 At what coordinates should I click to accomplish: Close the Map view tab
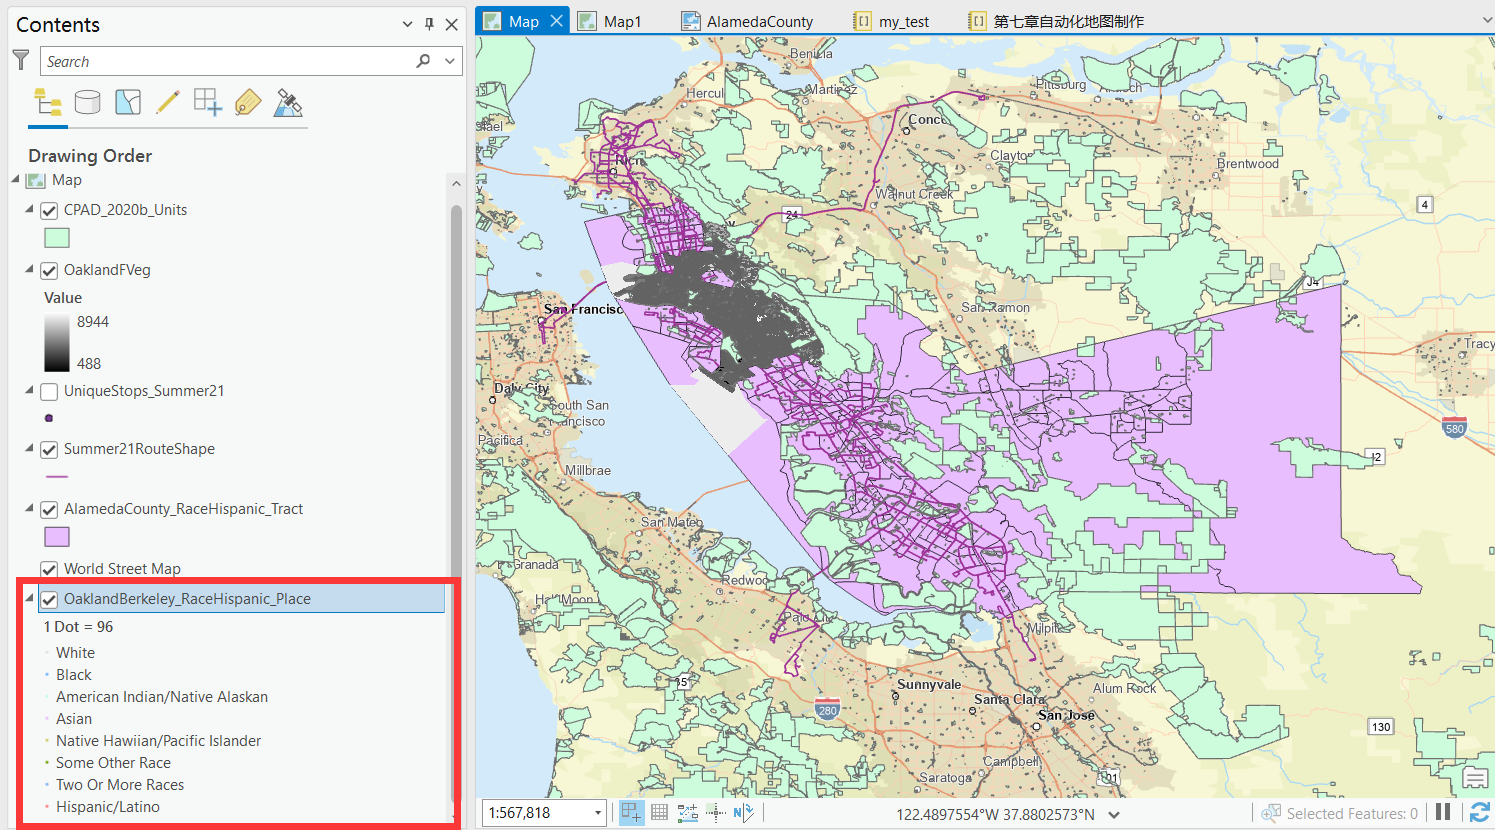pos(557,20)
